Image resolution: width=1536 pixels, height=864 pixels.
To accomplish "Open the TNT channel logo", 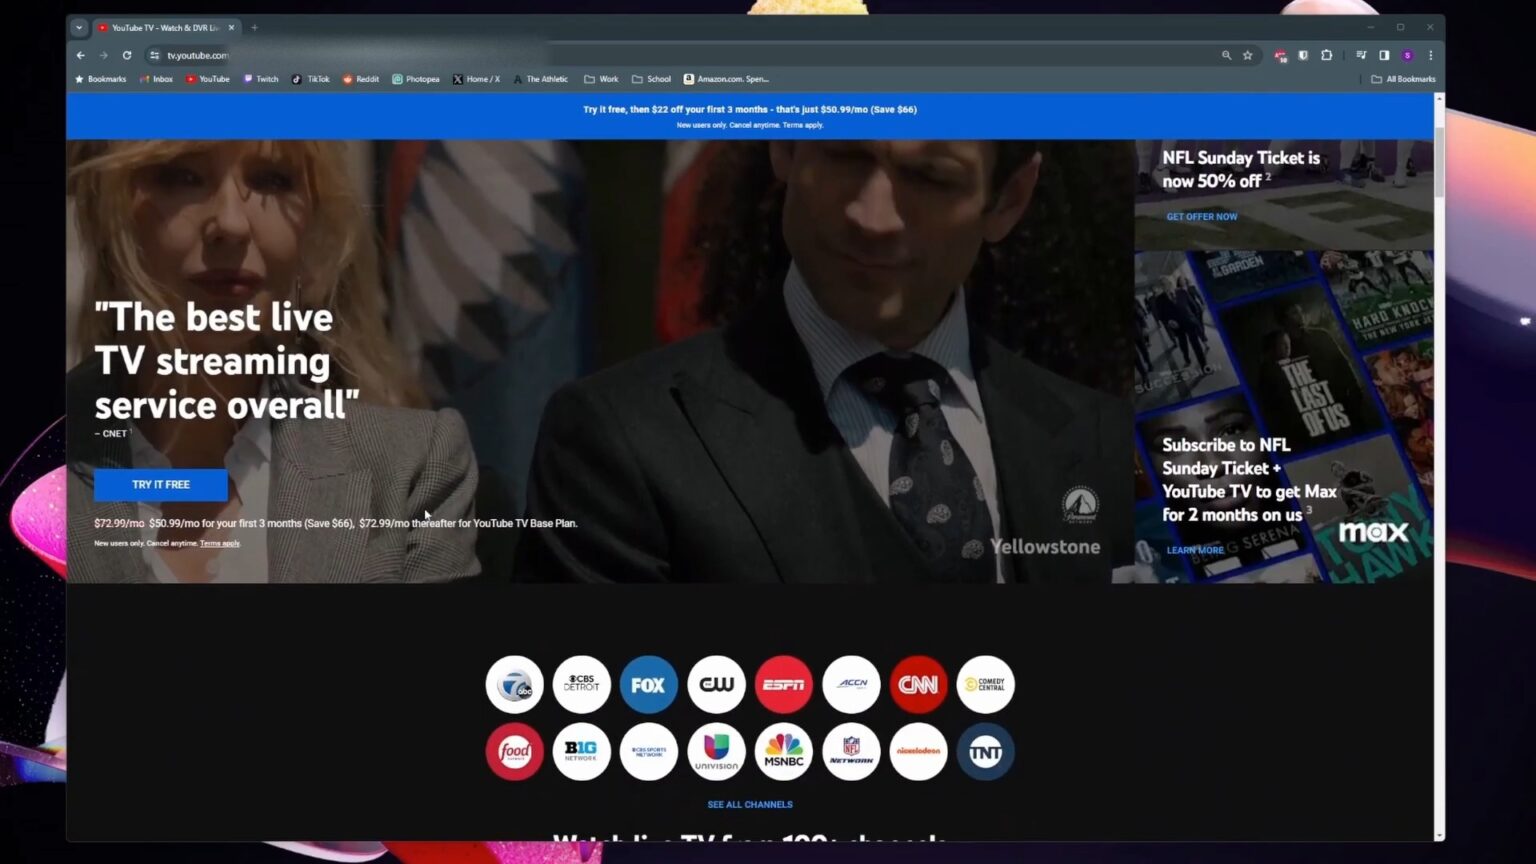I will 985,751.
